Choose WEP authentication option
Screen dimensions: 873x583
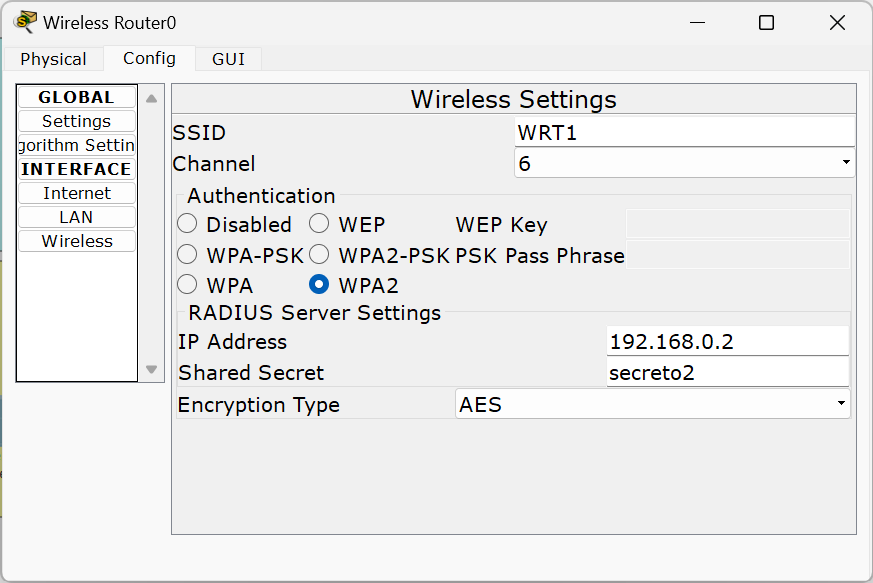point(319,224)
